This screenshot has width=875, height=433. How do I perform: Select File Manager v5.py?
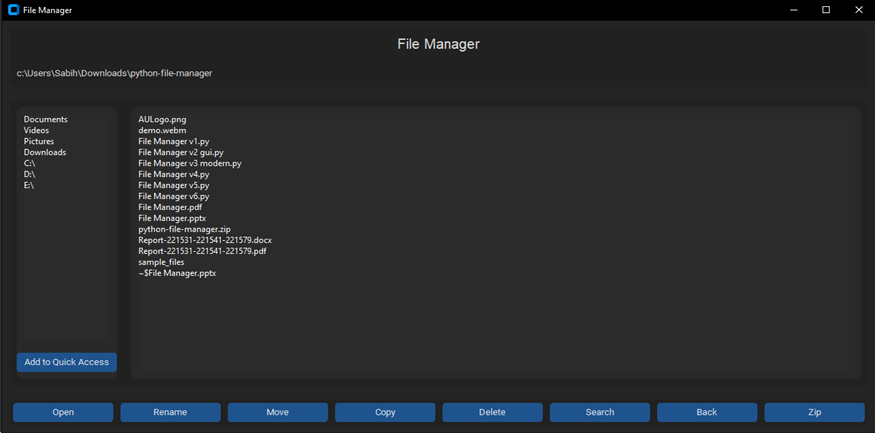coord(174,185)
